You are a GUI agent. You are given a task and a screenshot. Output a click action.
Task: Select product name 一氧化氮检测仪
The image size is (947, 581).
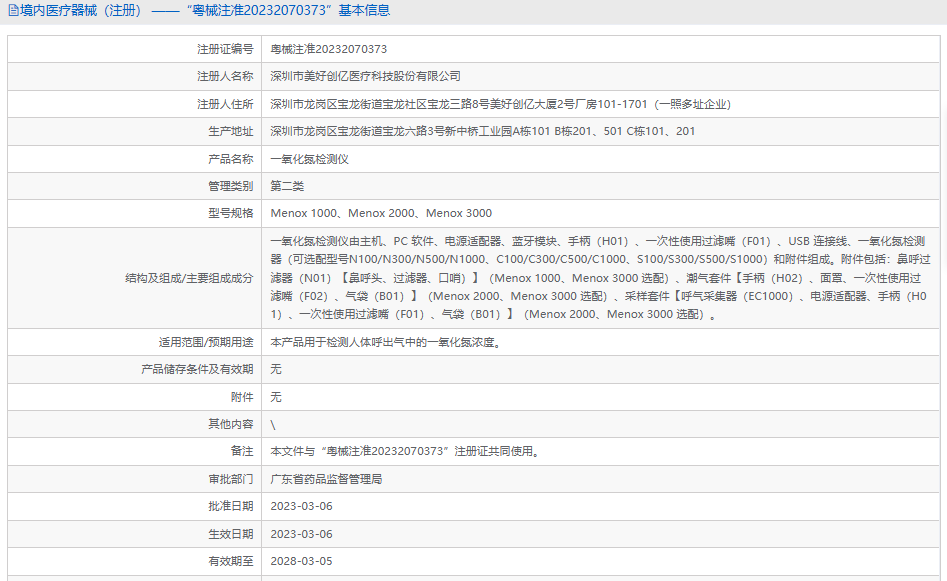[x=310, y=159]
